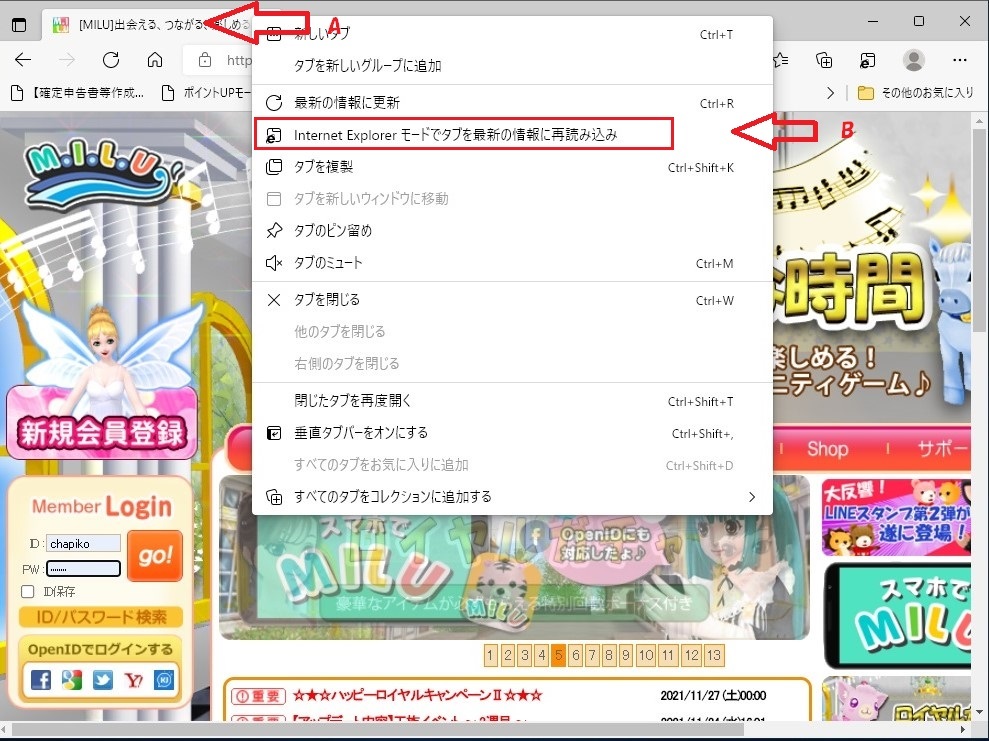Open the Favorites star-list icon

(781, 60)
